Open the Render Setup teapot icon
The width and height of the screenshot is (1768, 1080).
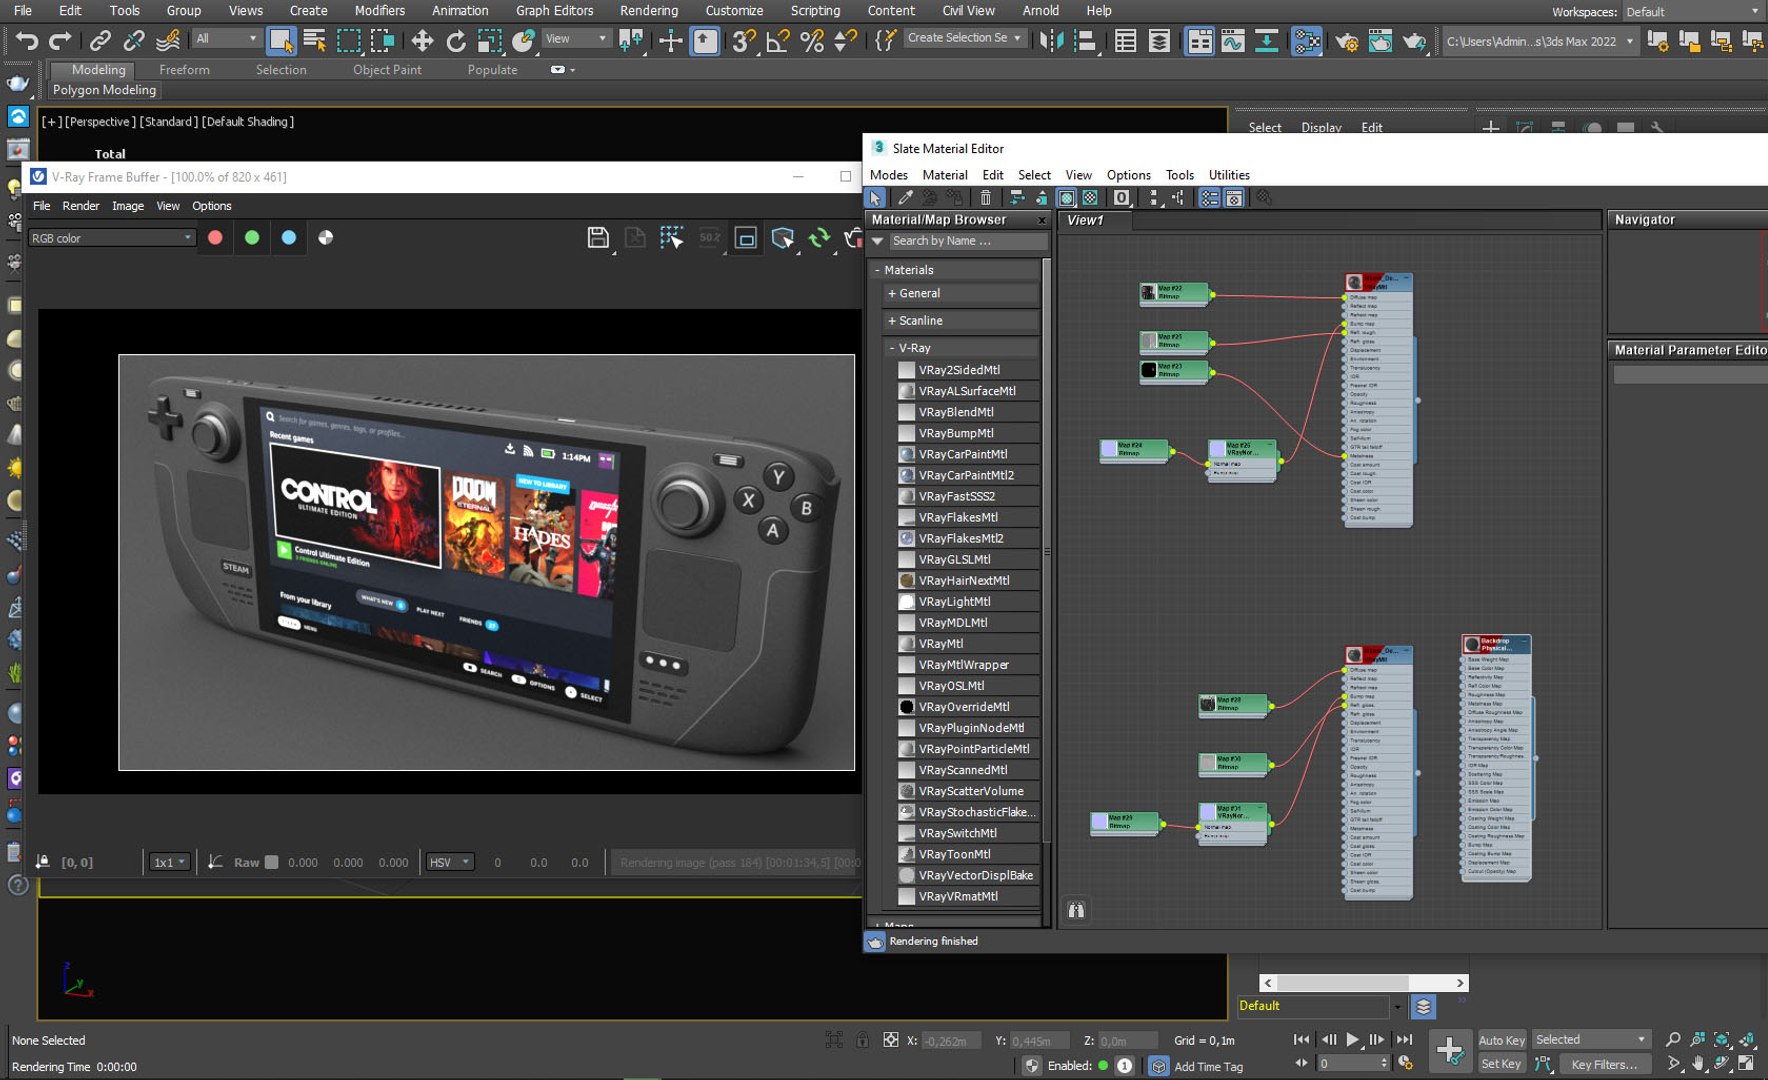coord(1346,41)
